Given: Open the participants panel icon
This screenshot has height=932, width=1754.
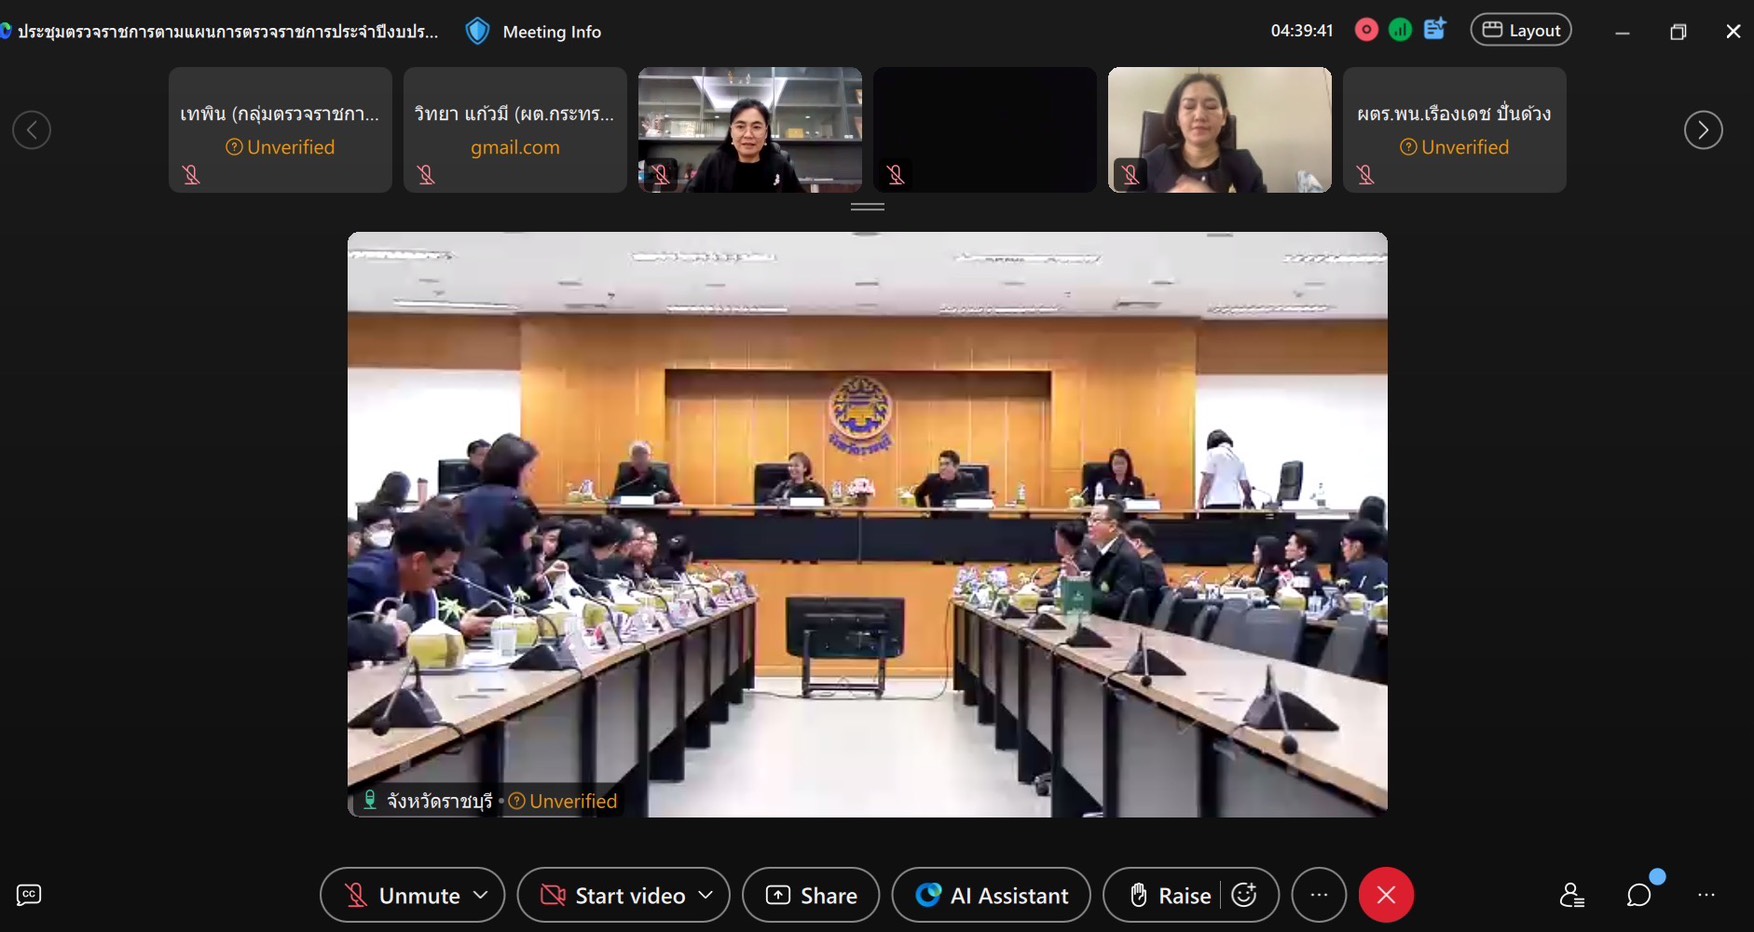Looking at the screenshot, I should coord(1571,895).
